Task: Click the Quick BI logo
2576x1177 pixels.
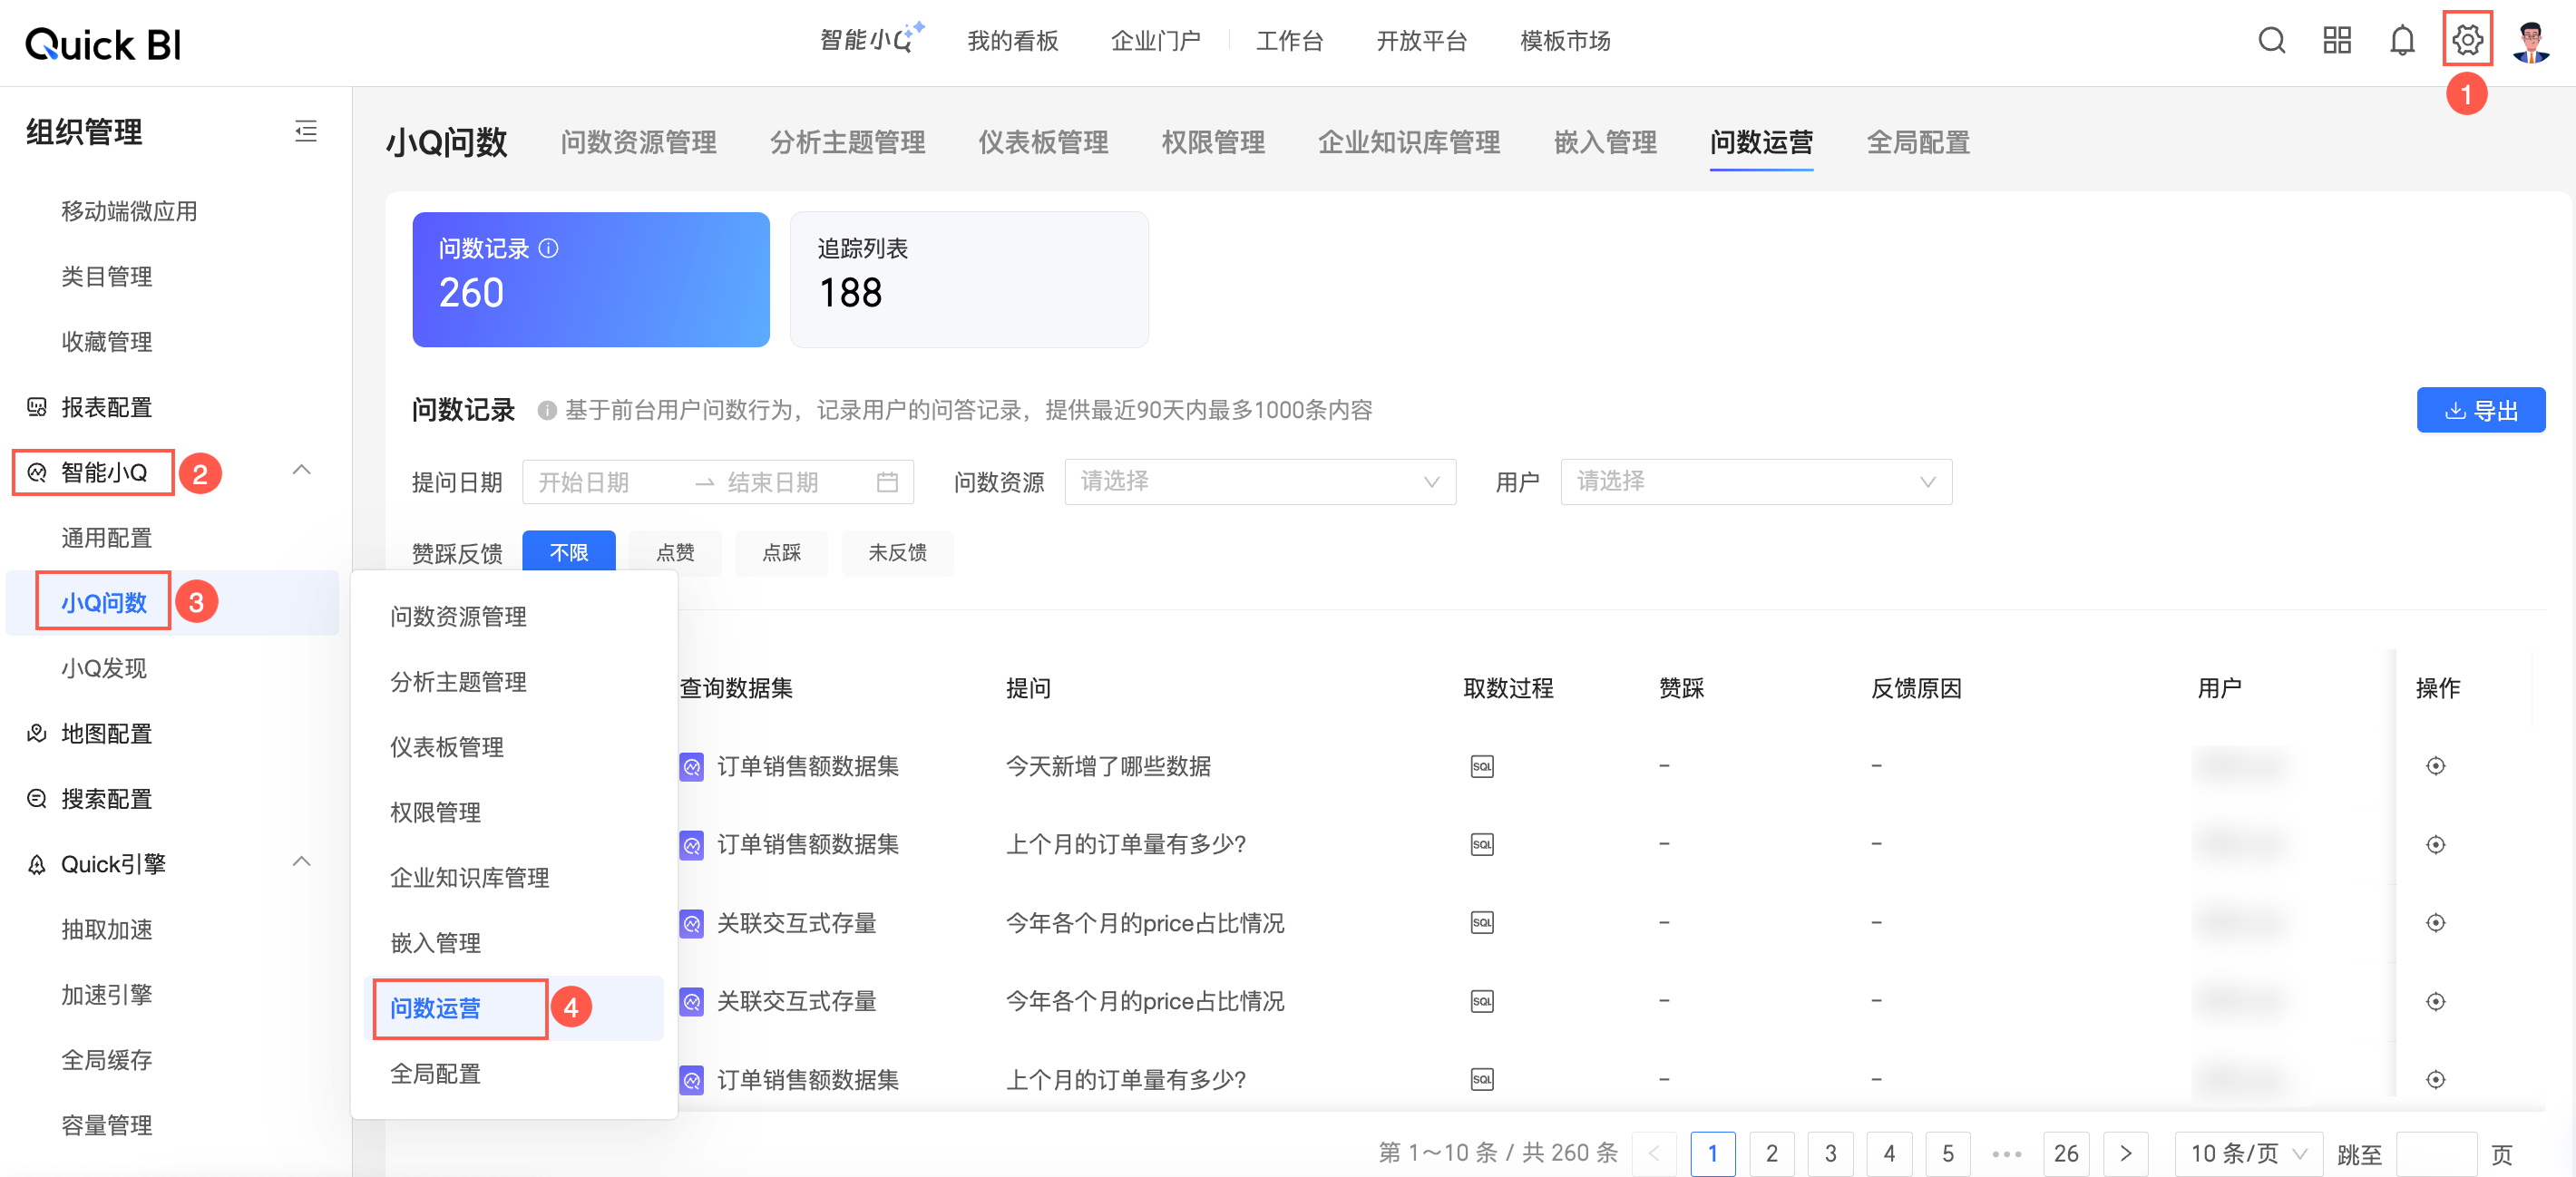Action: [103, 44]
